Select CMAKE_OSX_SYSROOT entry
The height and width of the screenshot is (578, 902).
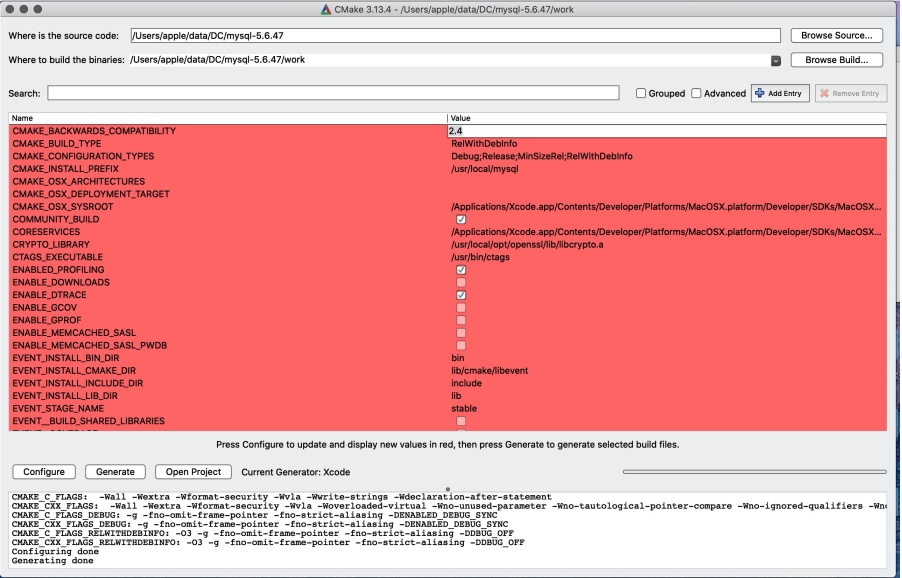63,207
